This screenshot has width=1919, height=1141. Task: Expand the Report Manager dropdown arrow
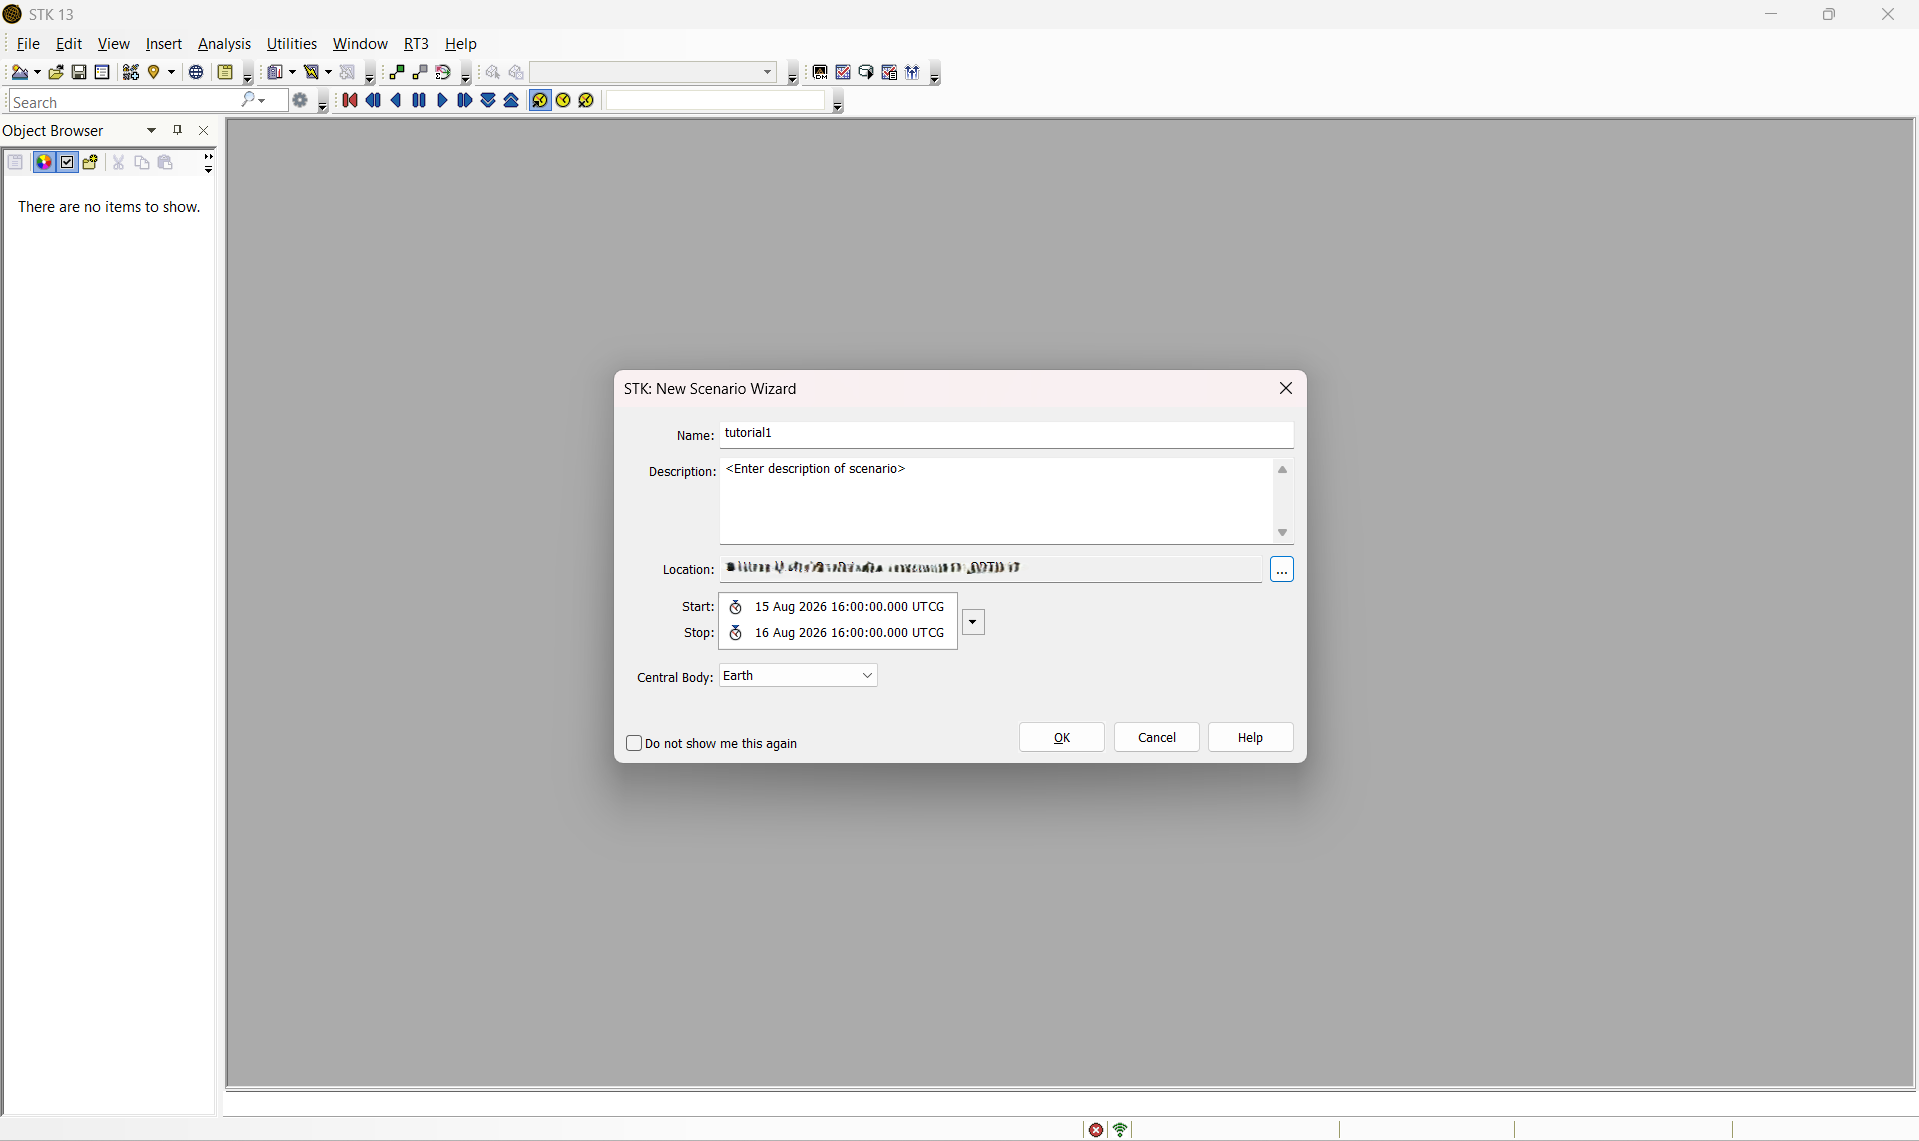(x=292, y=72)
